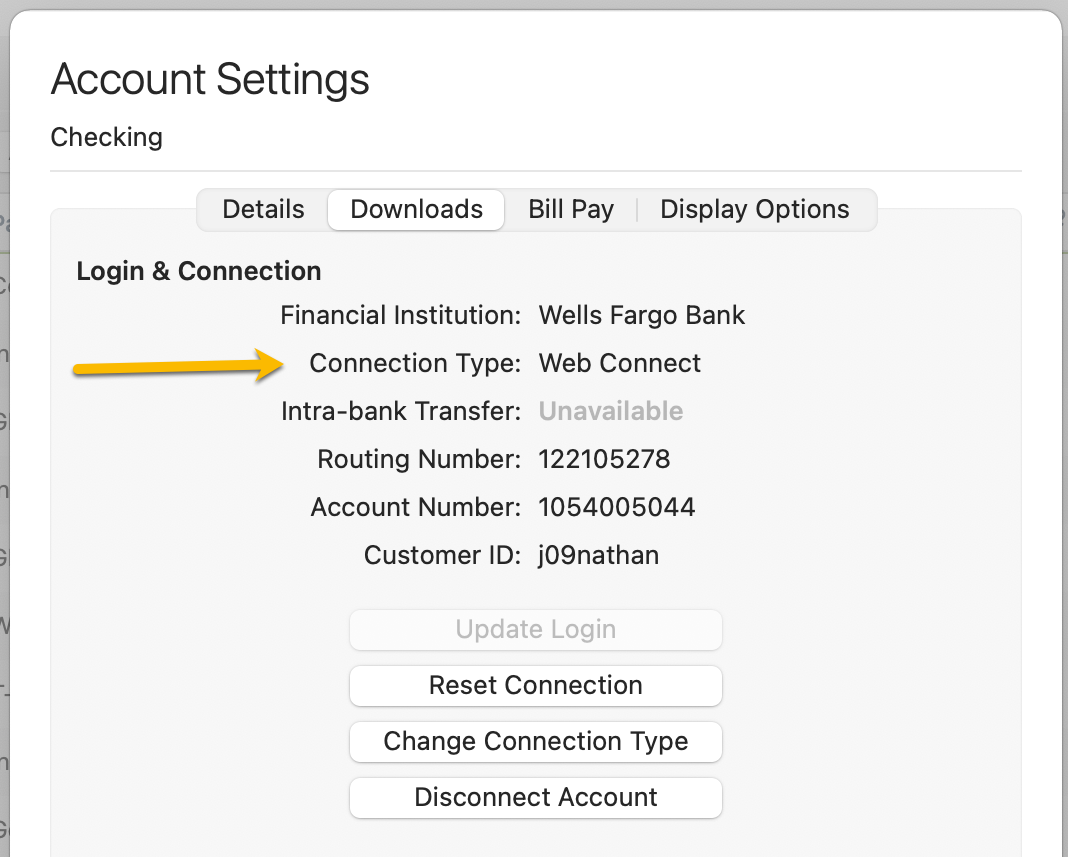Viewport: 1068px width, 857px height.
Task: Click the Connection Type field label
Action: [x=415, y=364]
